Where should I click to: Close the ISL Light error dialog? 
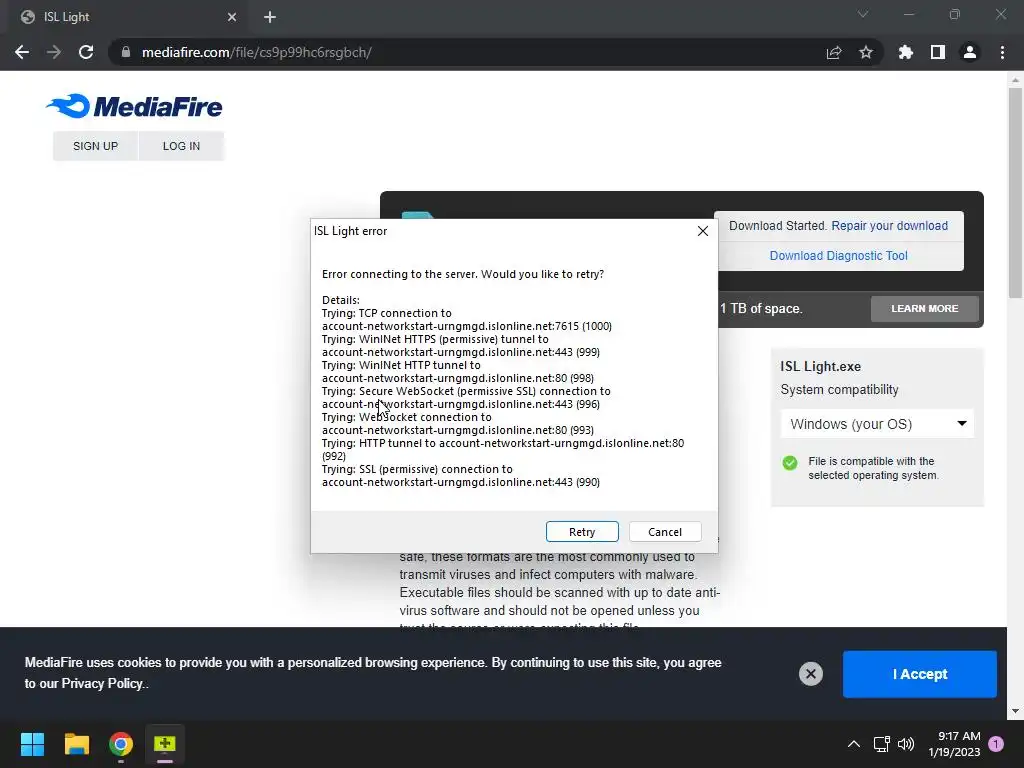point(703,231)
